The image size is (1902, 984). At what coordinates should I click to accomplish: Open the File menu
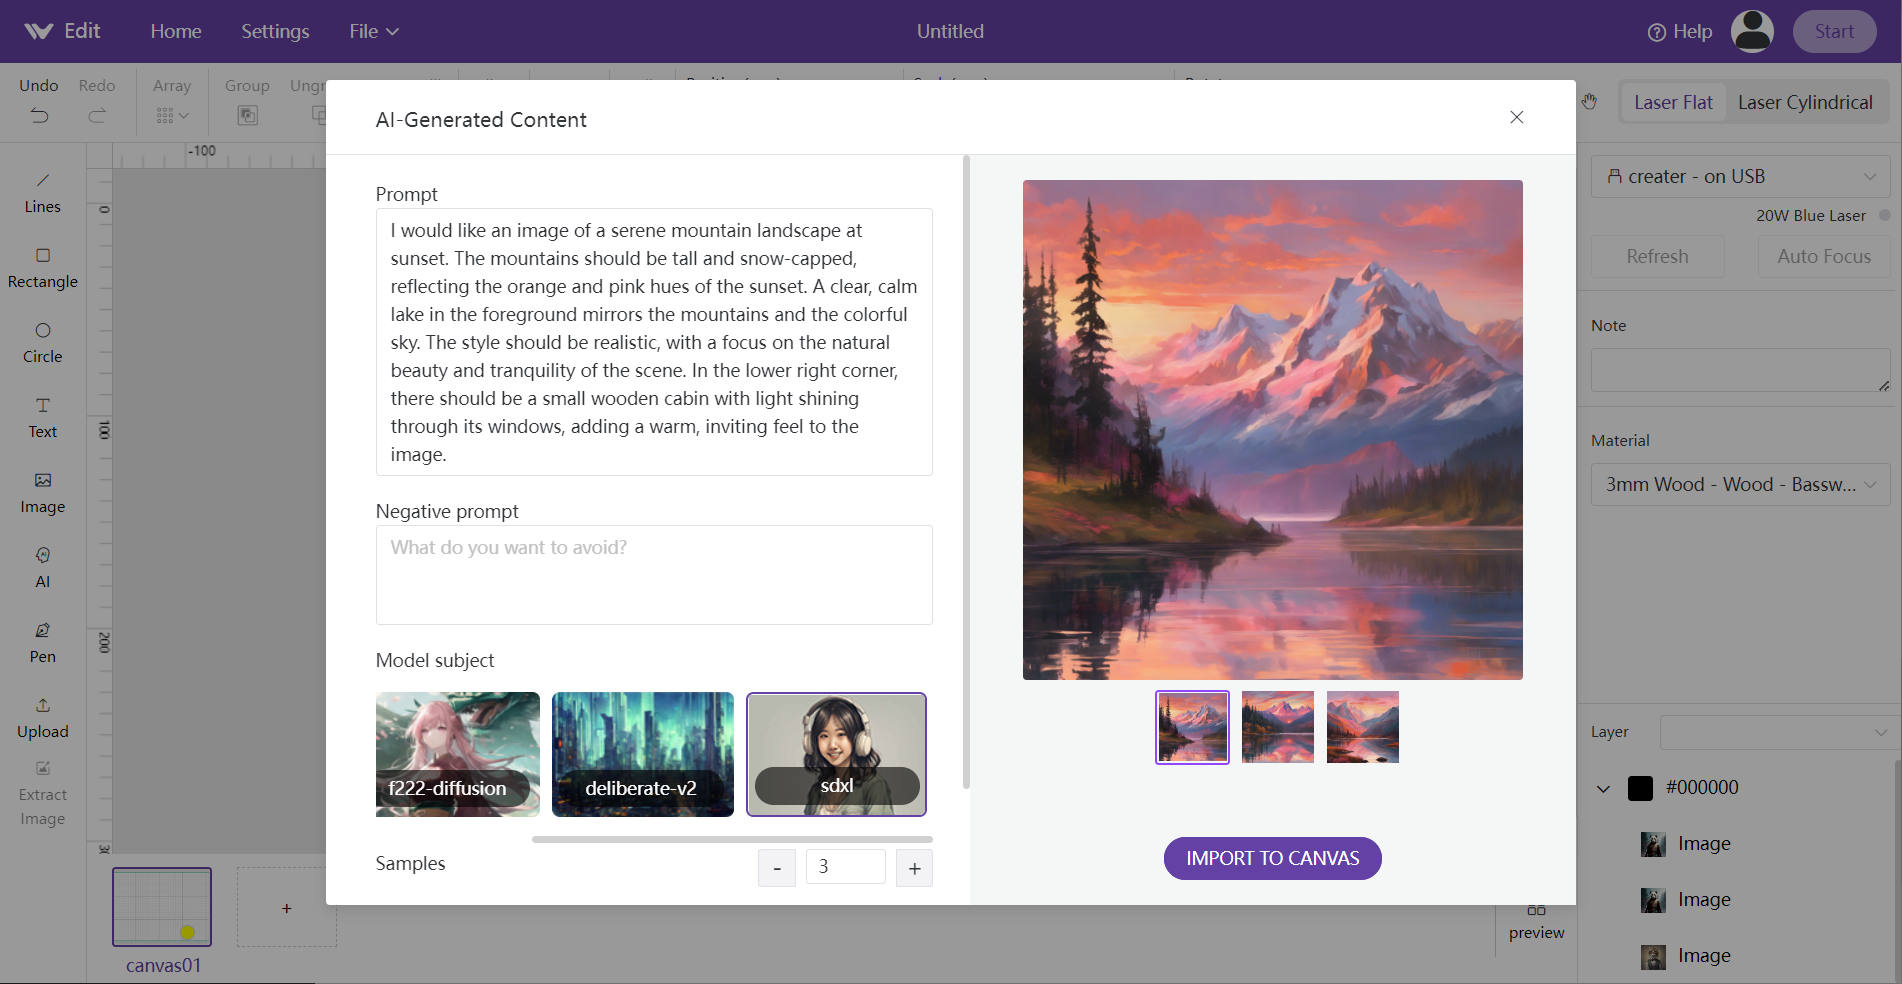372,31
